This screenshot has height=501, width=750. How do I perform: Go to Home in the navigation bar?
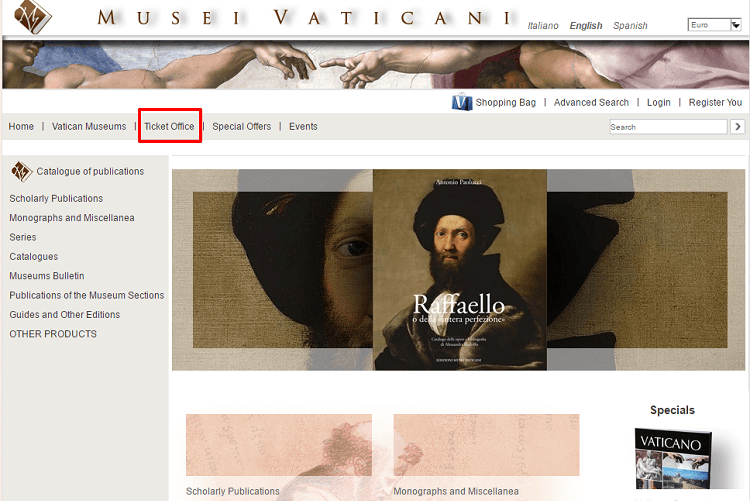coord(21,126)
